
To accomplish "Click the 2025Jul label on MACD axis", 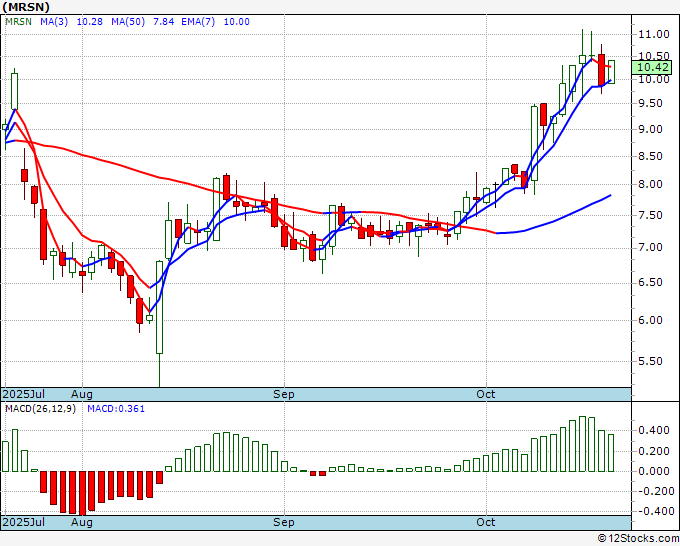I will tap(24, 522).
